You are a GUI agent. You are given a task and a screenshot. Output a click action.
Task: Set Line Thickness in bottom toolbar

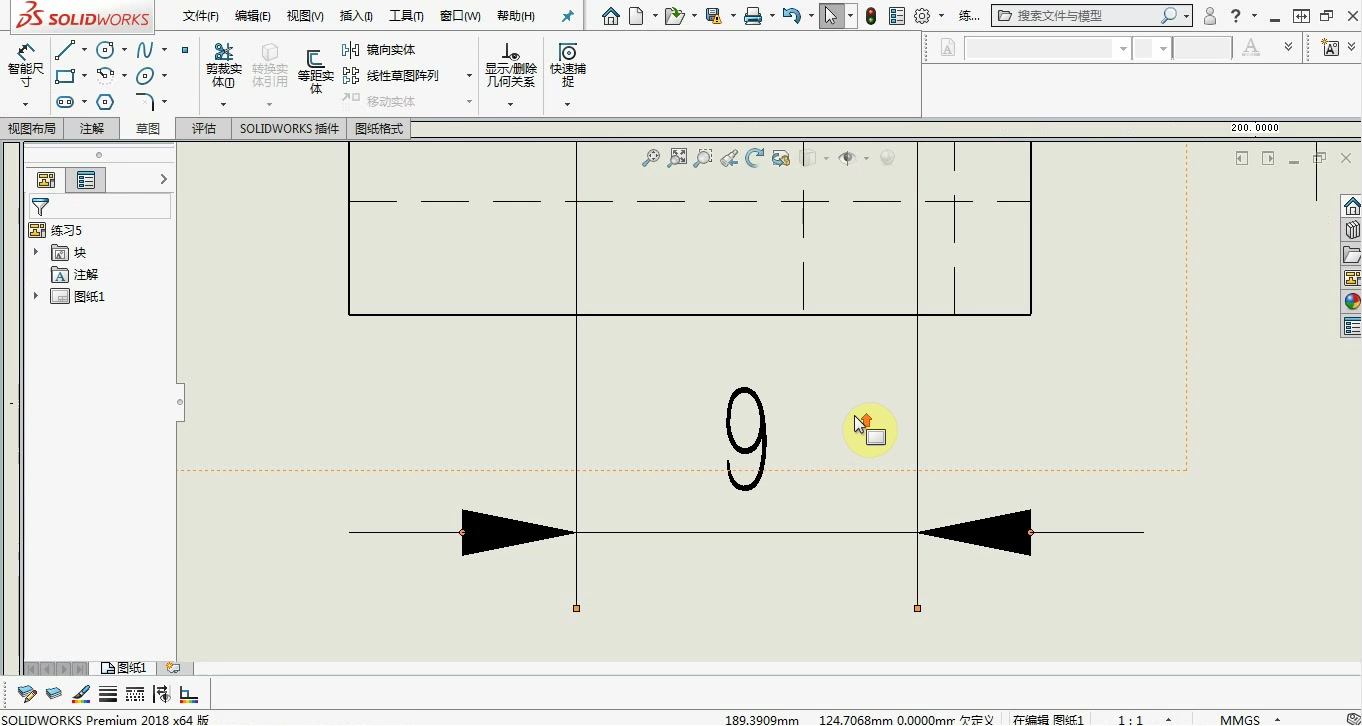point(108,694)
